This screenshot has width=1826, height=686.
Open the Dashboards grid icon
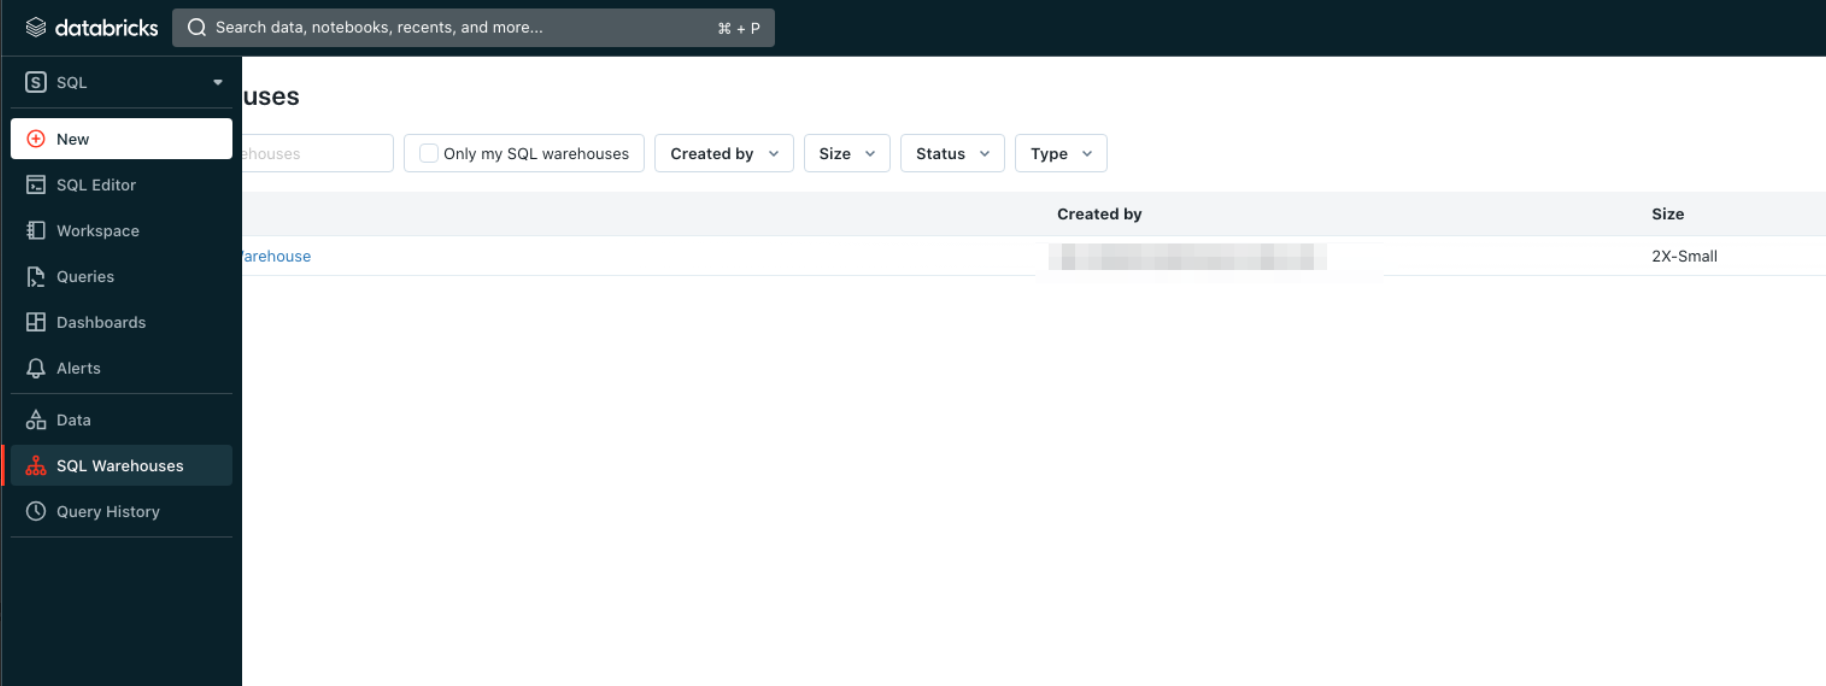(36, 322)
